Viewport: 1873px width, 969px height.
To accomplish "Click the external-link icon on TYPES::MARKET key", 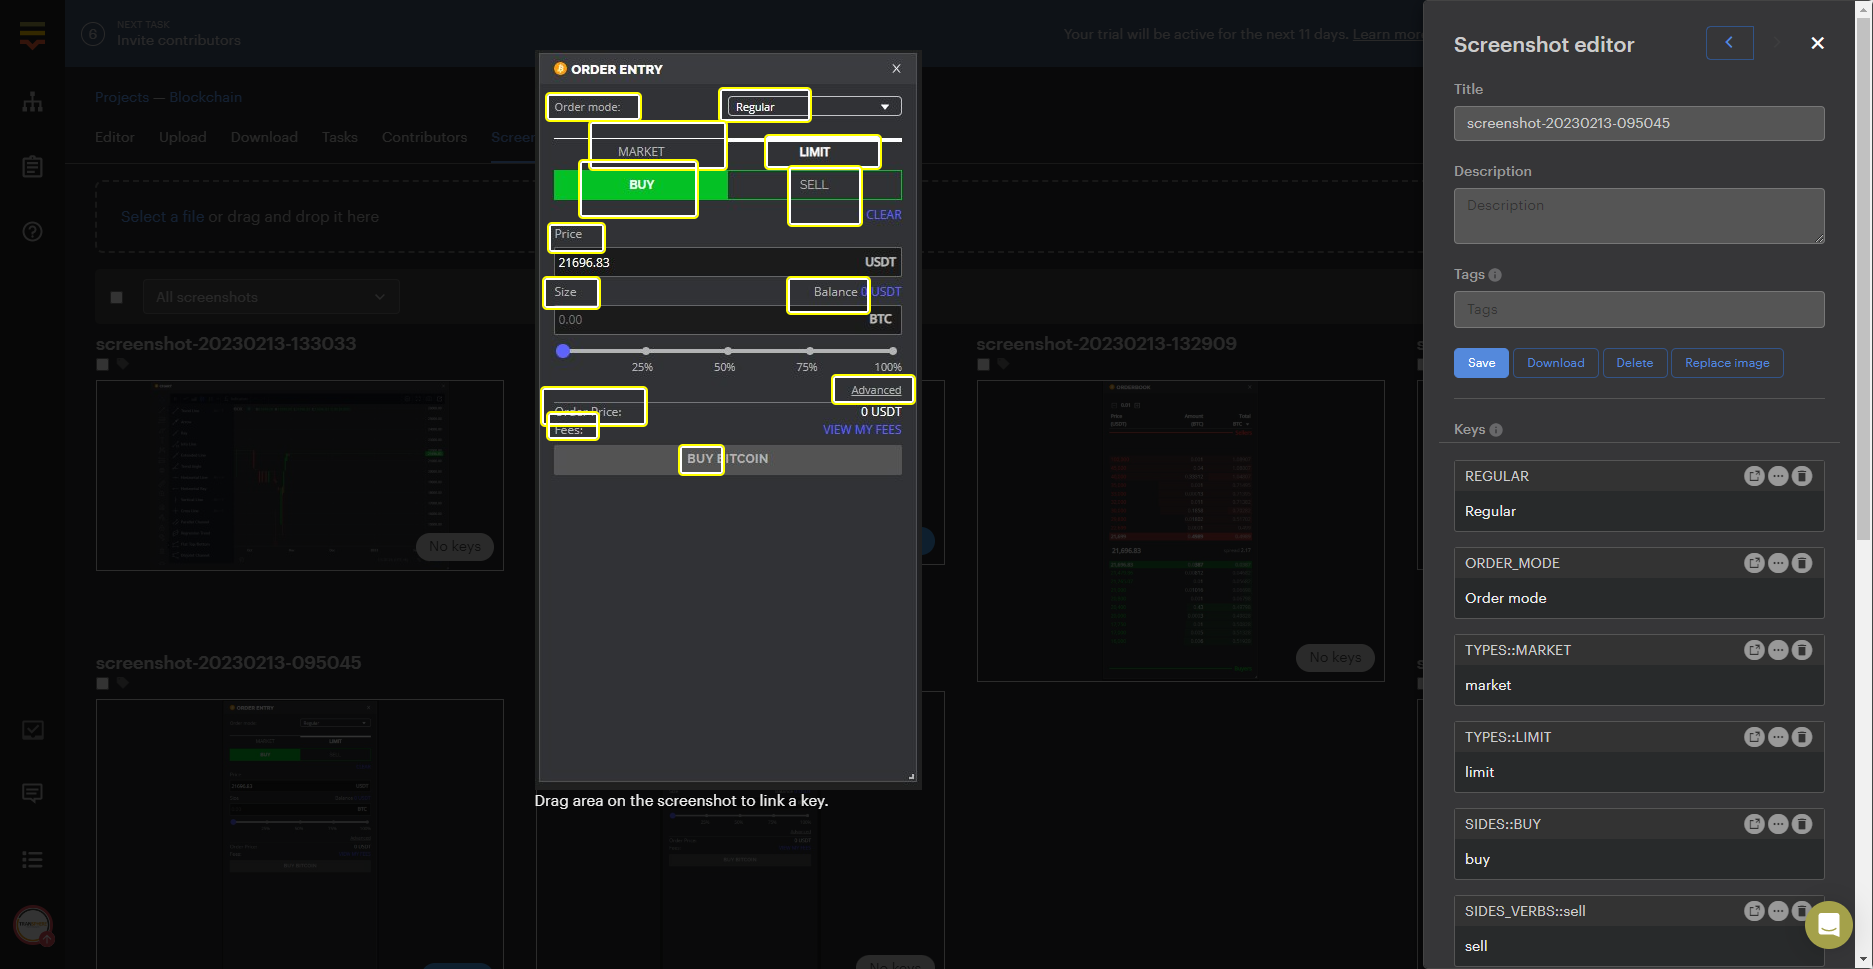I will click(x=1754, y=650).
